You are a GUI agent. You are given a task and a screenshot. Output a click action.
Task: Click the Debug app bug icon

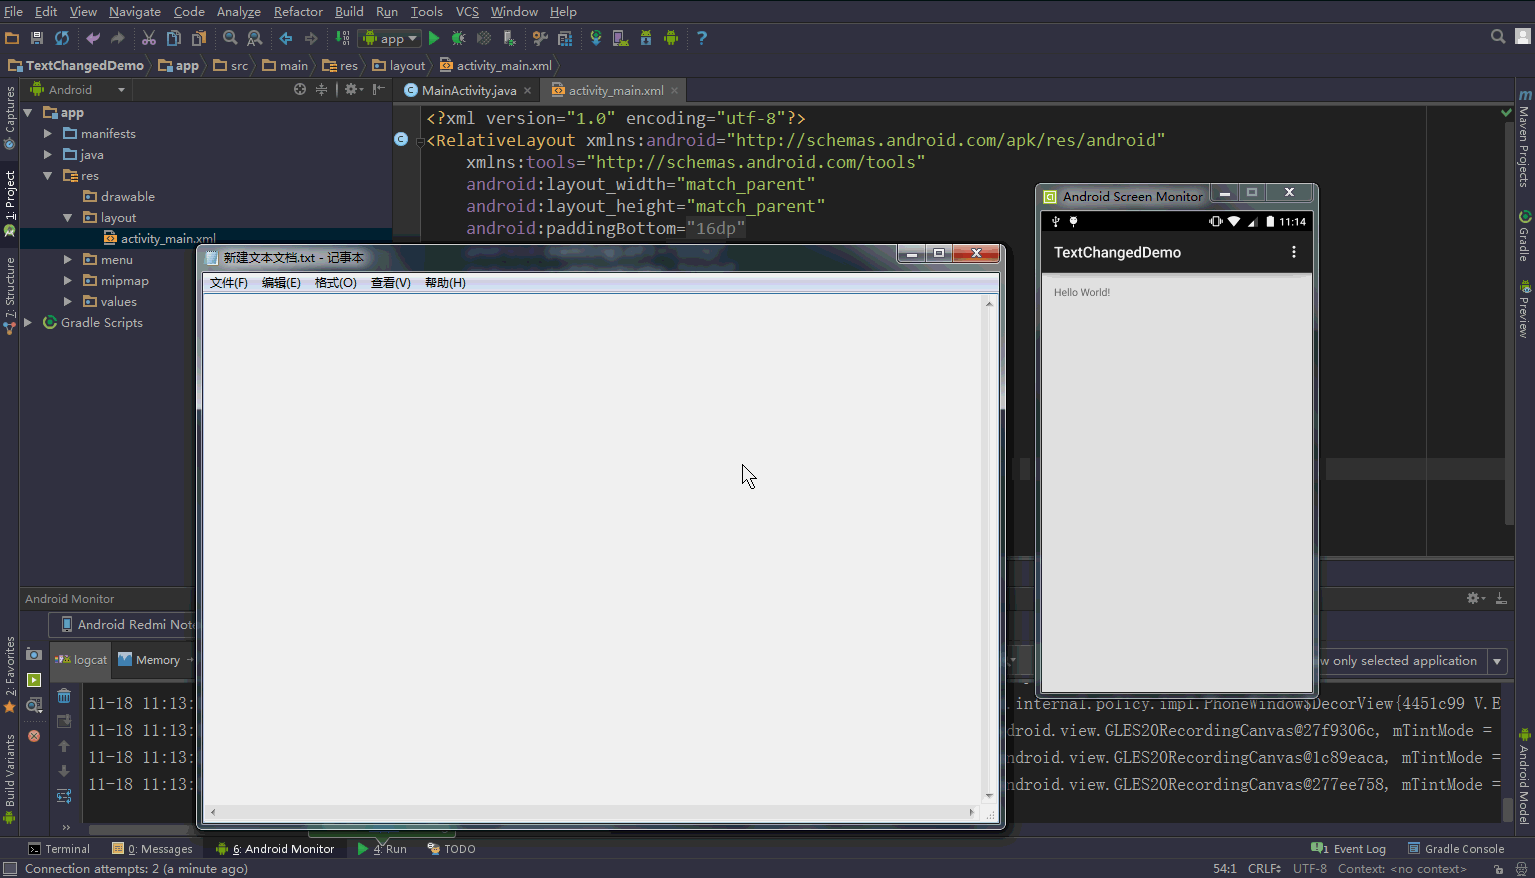[x=458, y=38]
